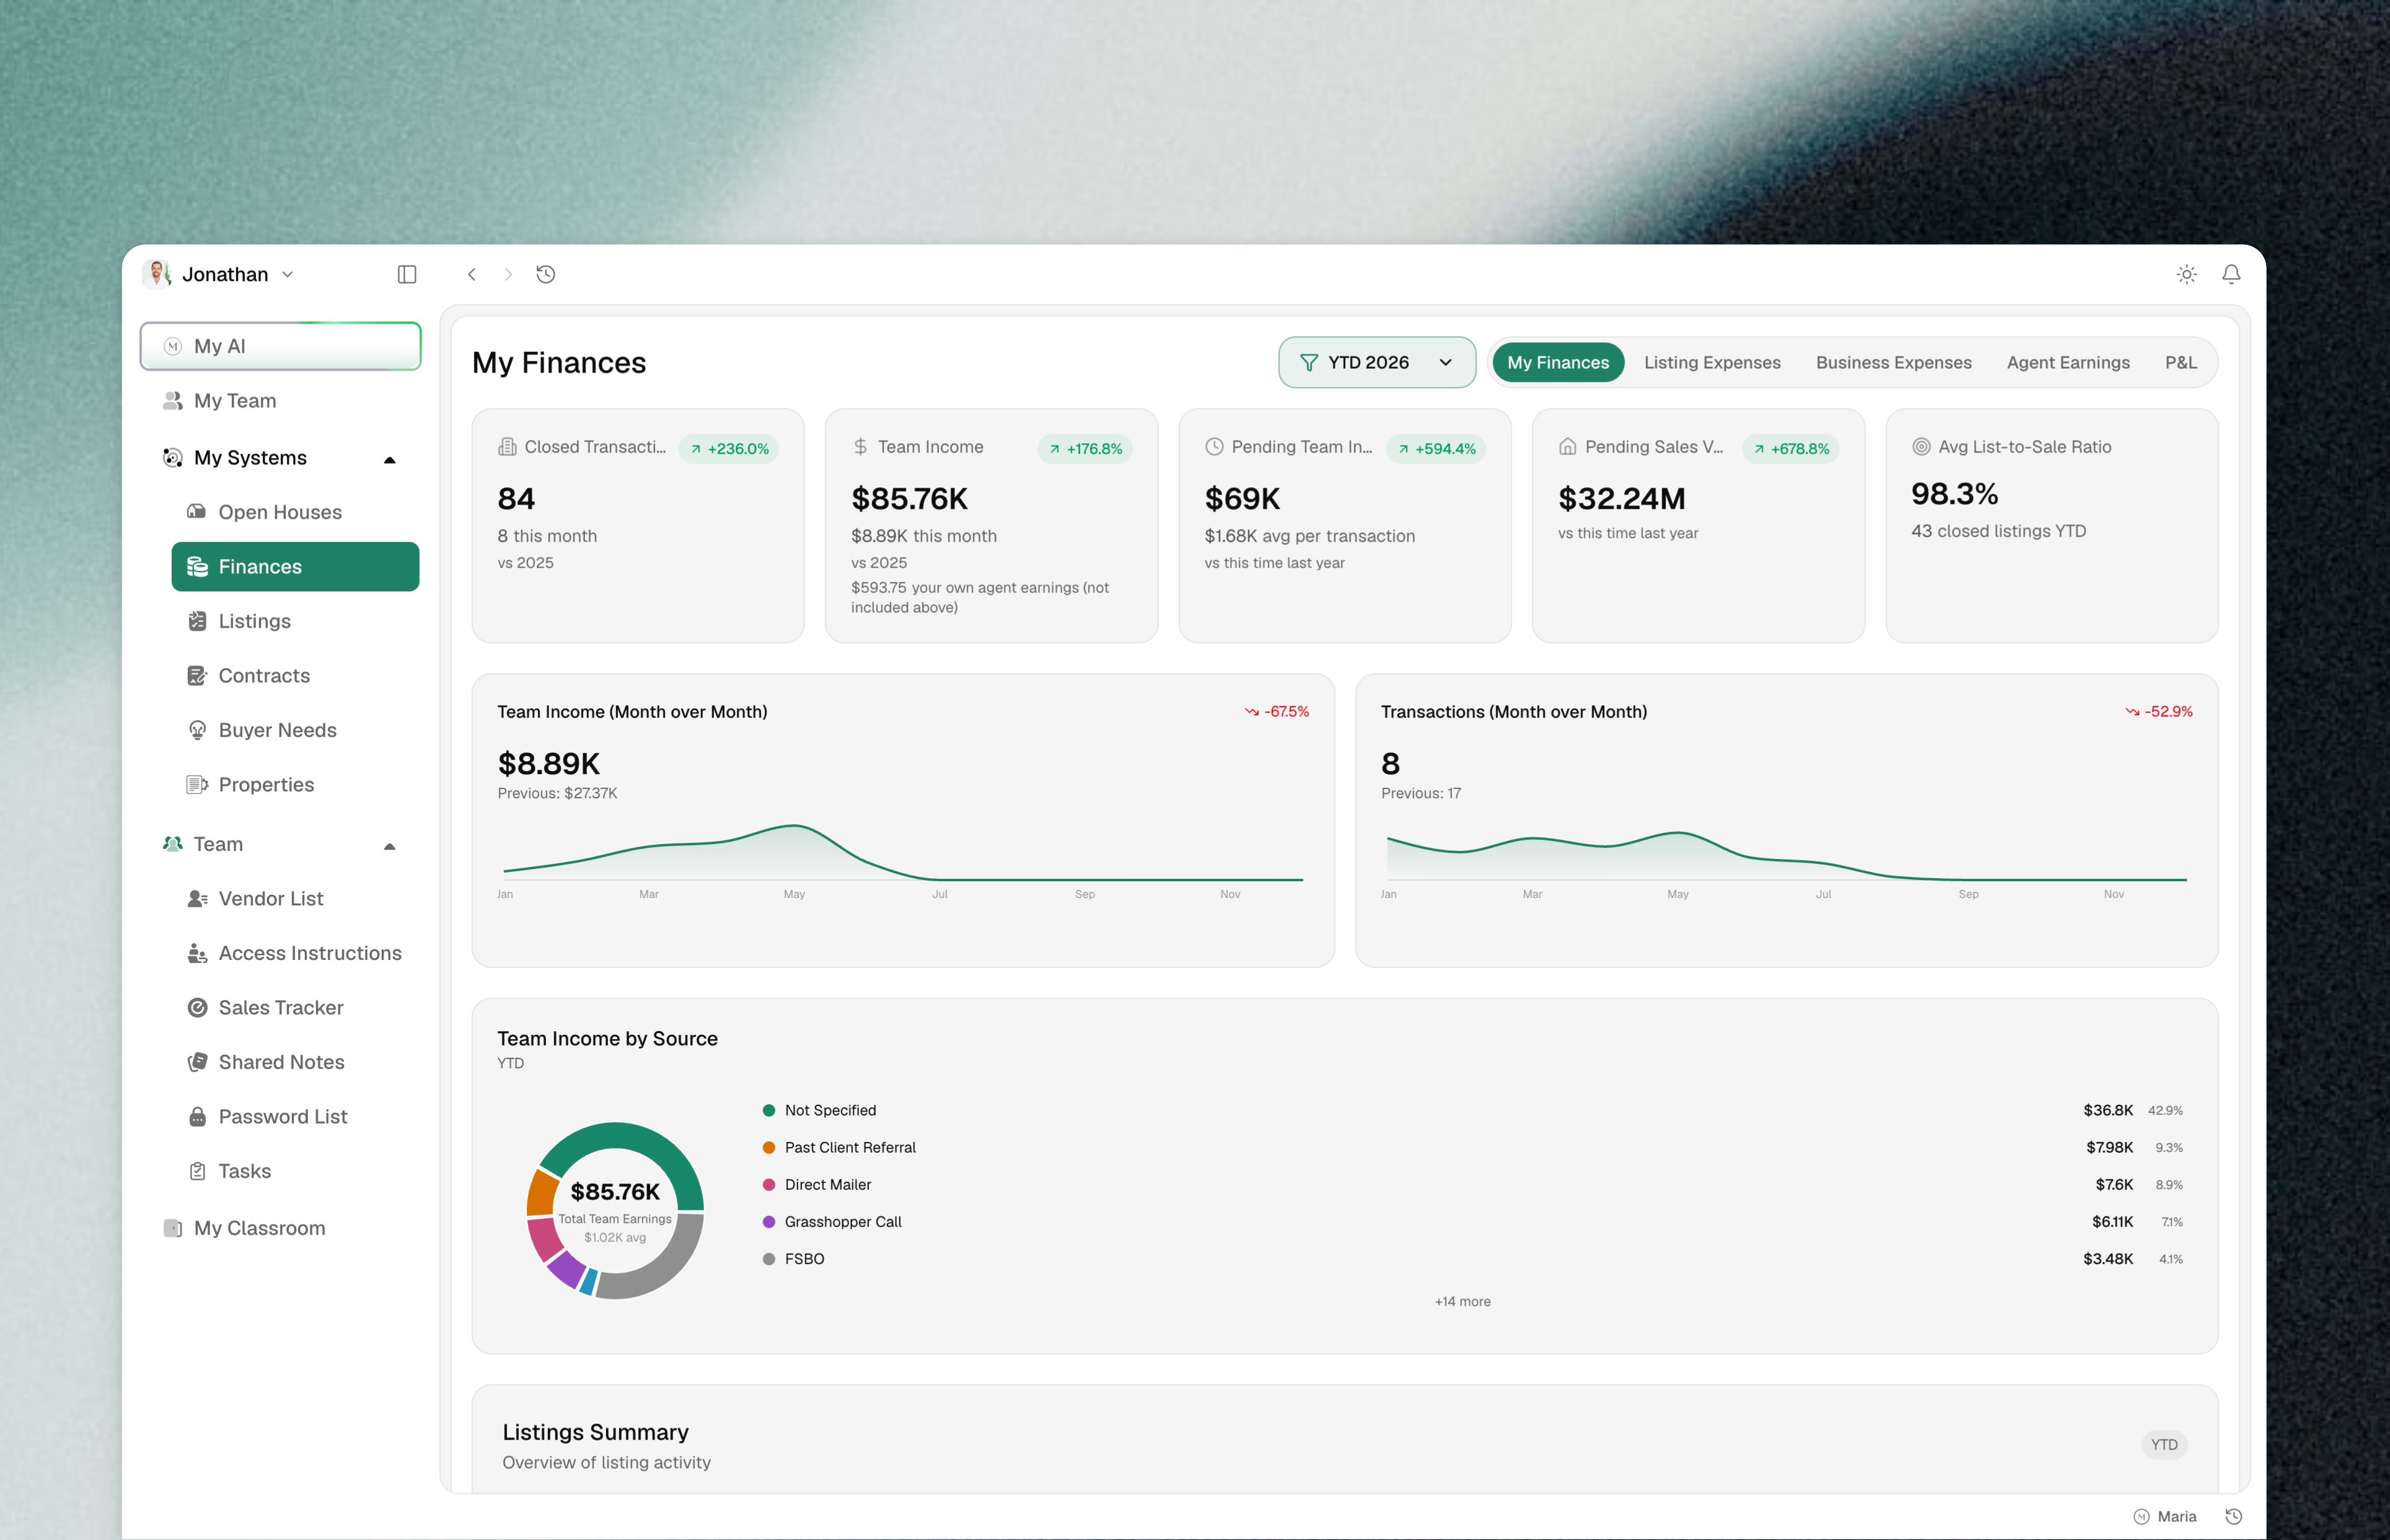
Task: Open the Jonathan account dropdown chevron
Action: 288,274
